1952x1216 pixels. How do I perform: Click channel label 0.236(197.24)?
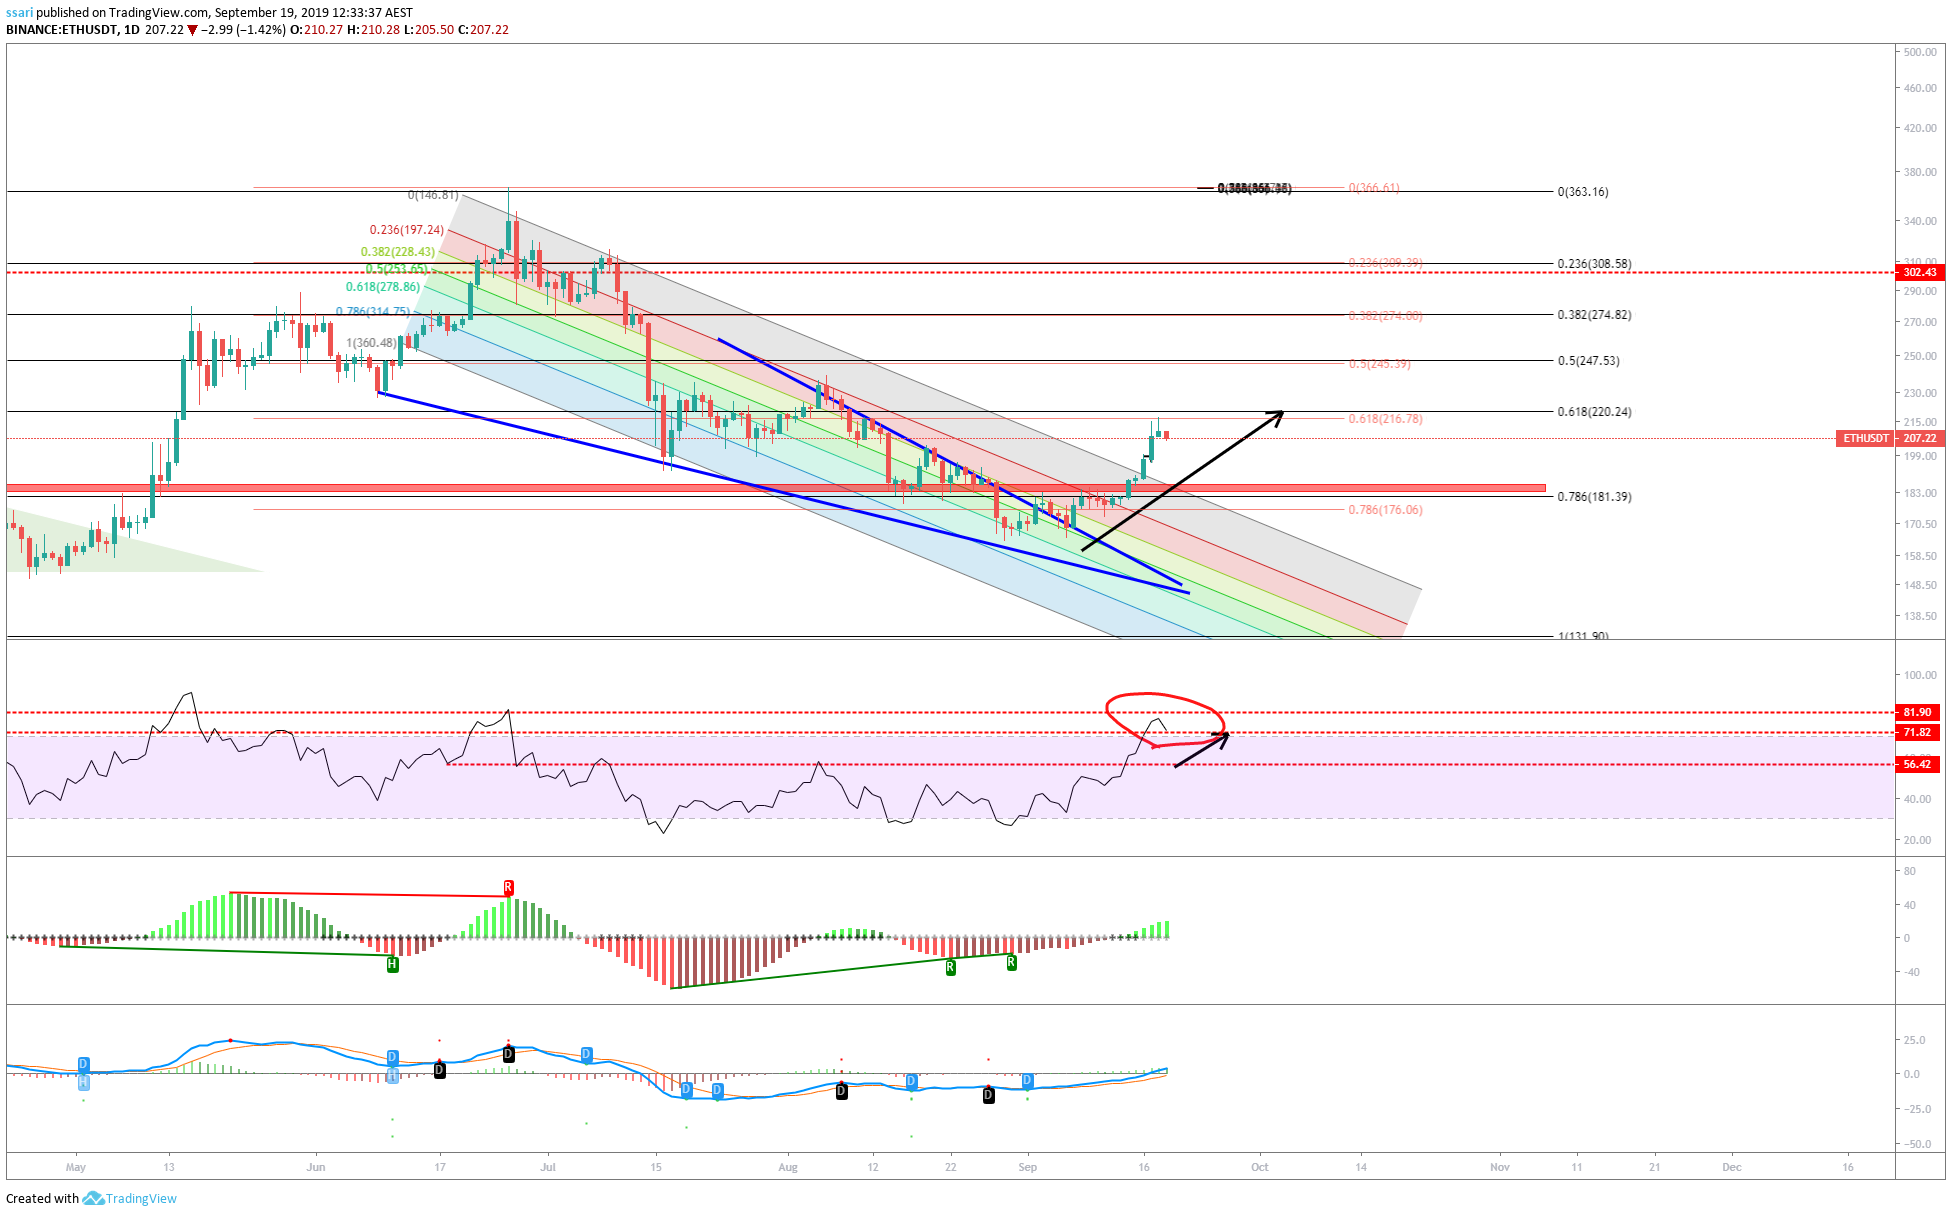[x=407, y=230]
